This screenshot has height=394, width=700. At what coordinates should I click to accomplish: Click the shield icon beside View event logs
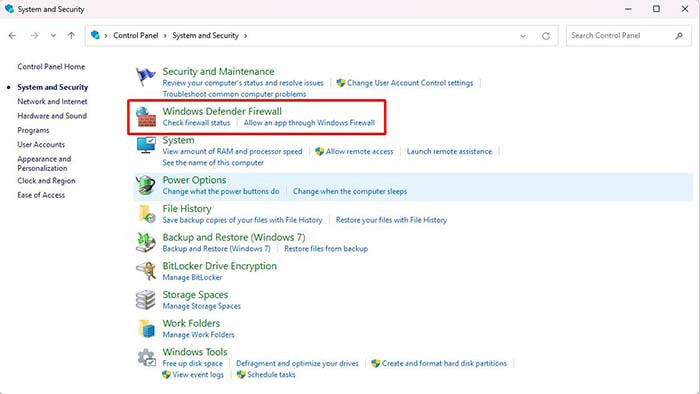pos(166,375)
